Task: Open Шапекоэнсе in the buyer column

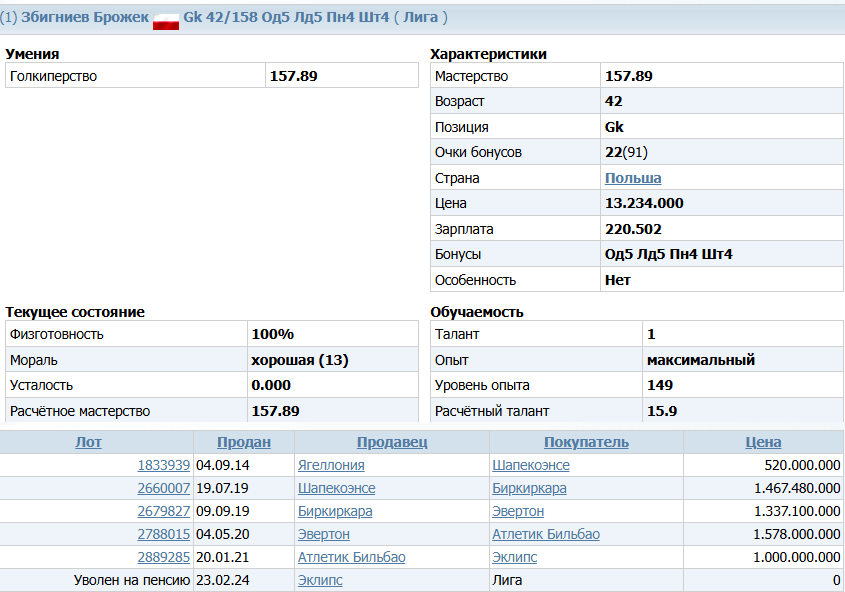Action: click(531, 465)
